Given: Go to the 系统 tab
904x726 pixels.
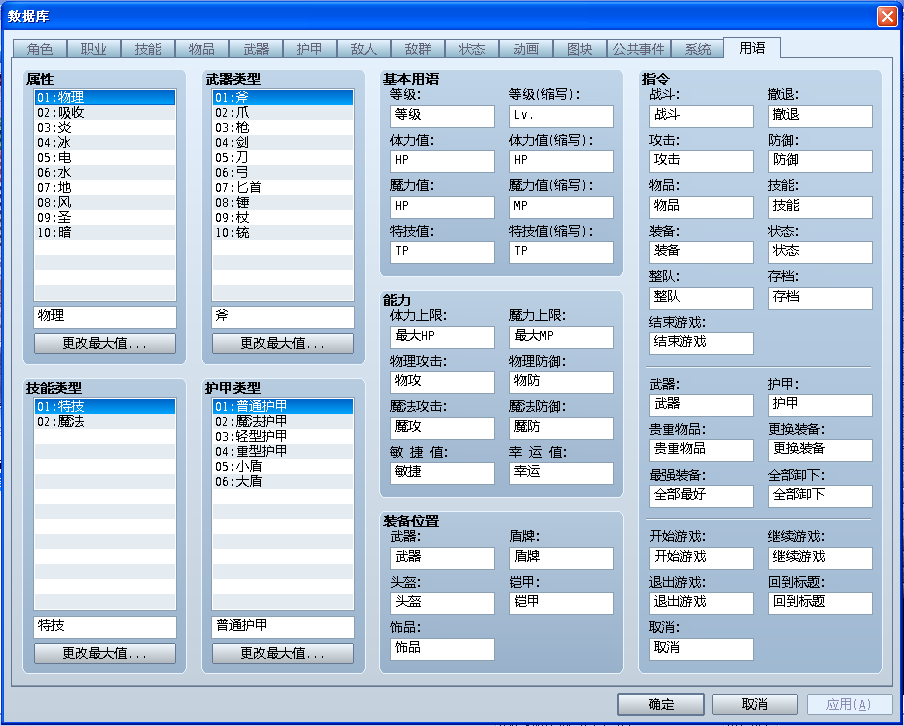Looking at the screenshot, I should (x=698, y=49).
